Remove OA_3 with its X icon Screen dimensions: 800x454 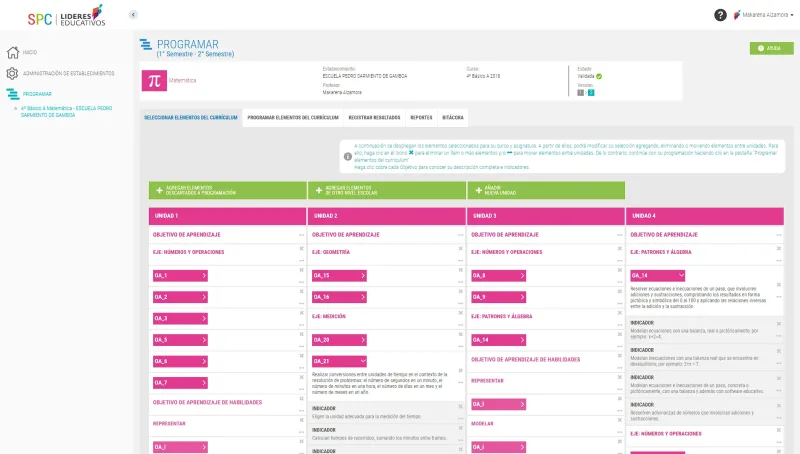point(302,313)
